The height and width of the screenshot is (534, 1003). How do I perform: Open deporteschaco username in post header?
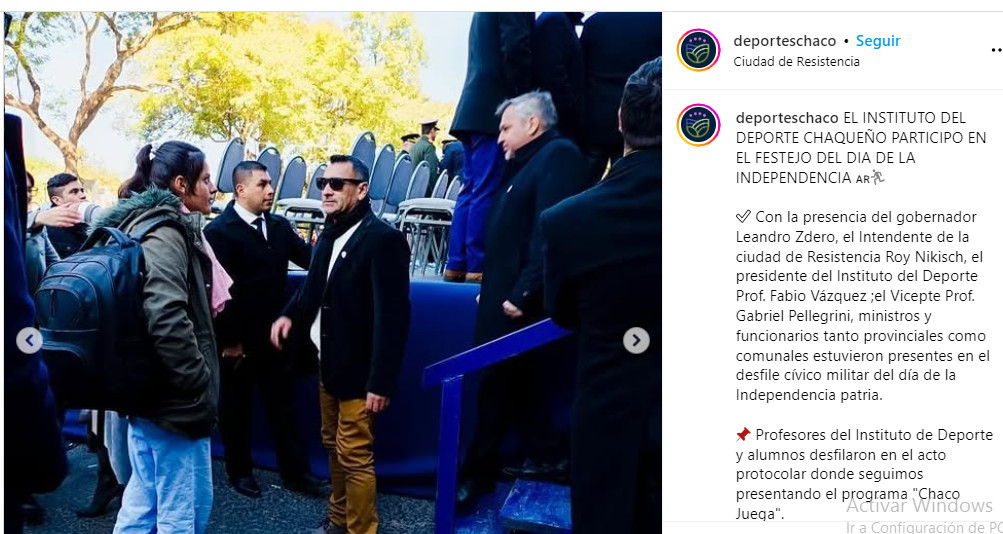[784, 41]
